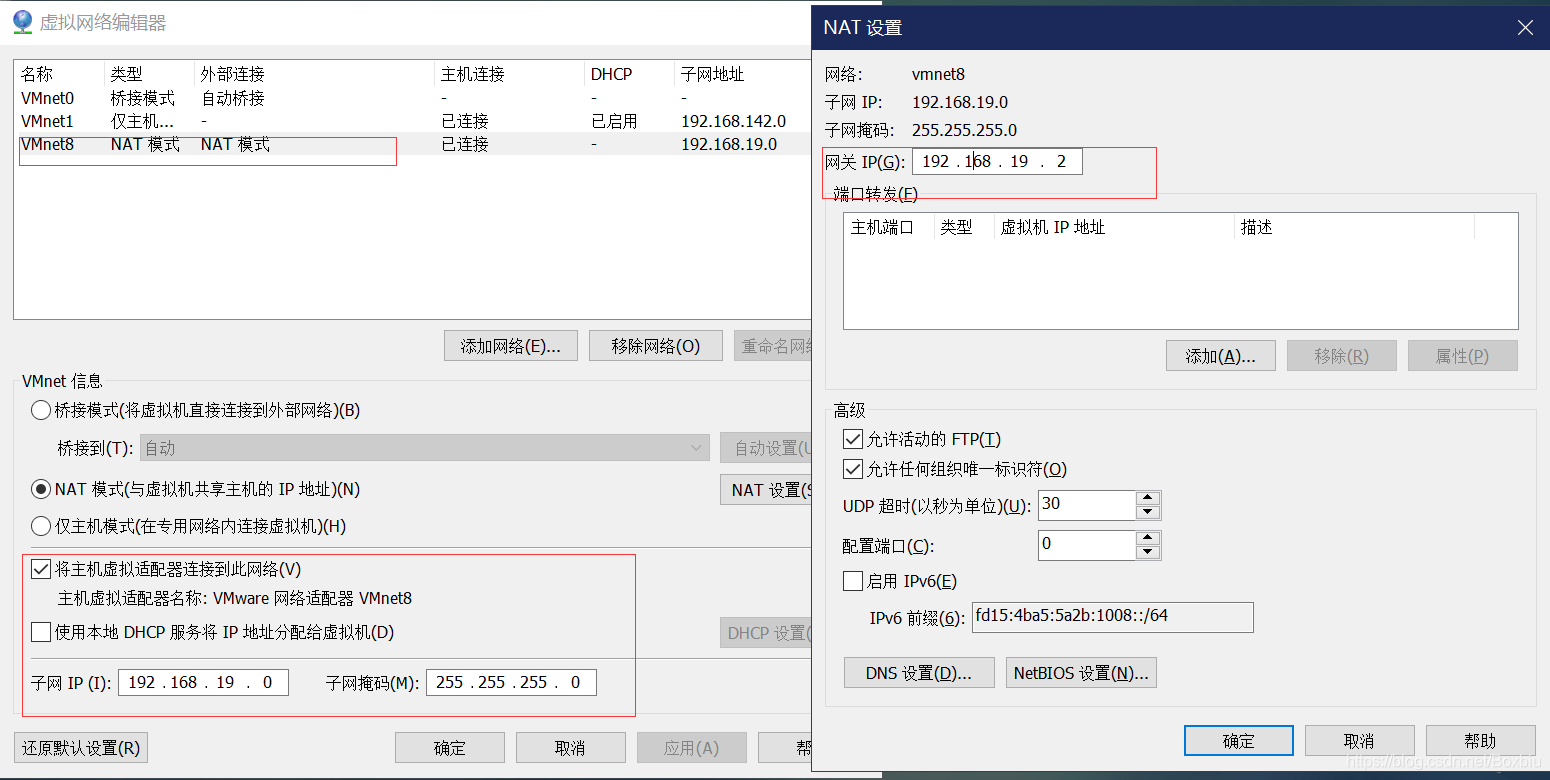Click 移除网络(O) button
The image size is (1550, 780).
point(656,346)
